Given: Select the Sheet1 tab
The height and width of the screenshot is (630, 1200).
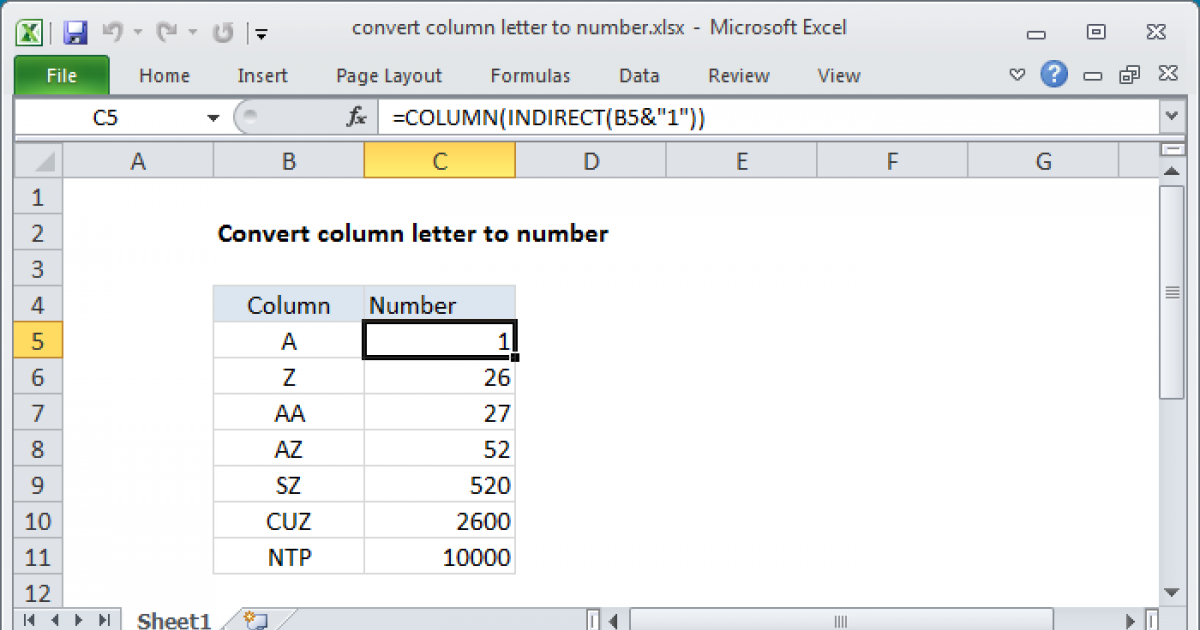Looking at the screenshot, I should [172, 620].
